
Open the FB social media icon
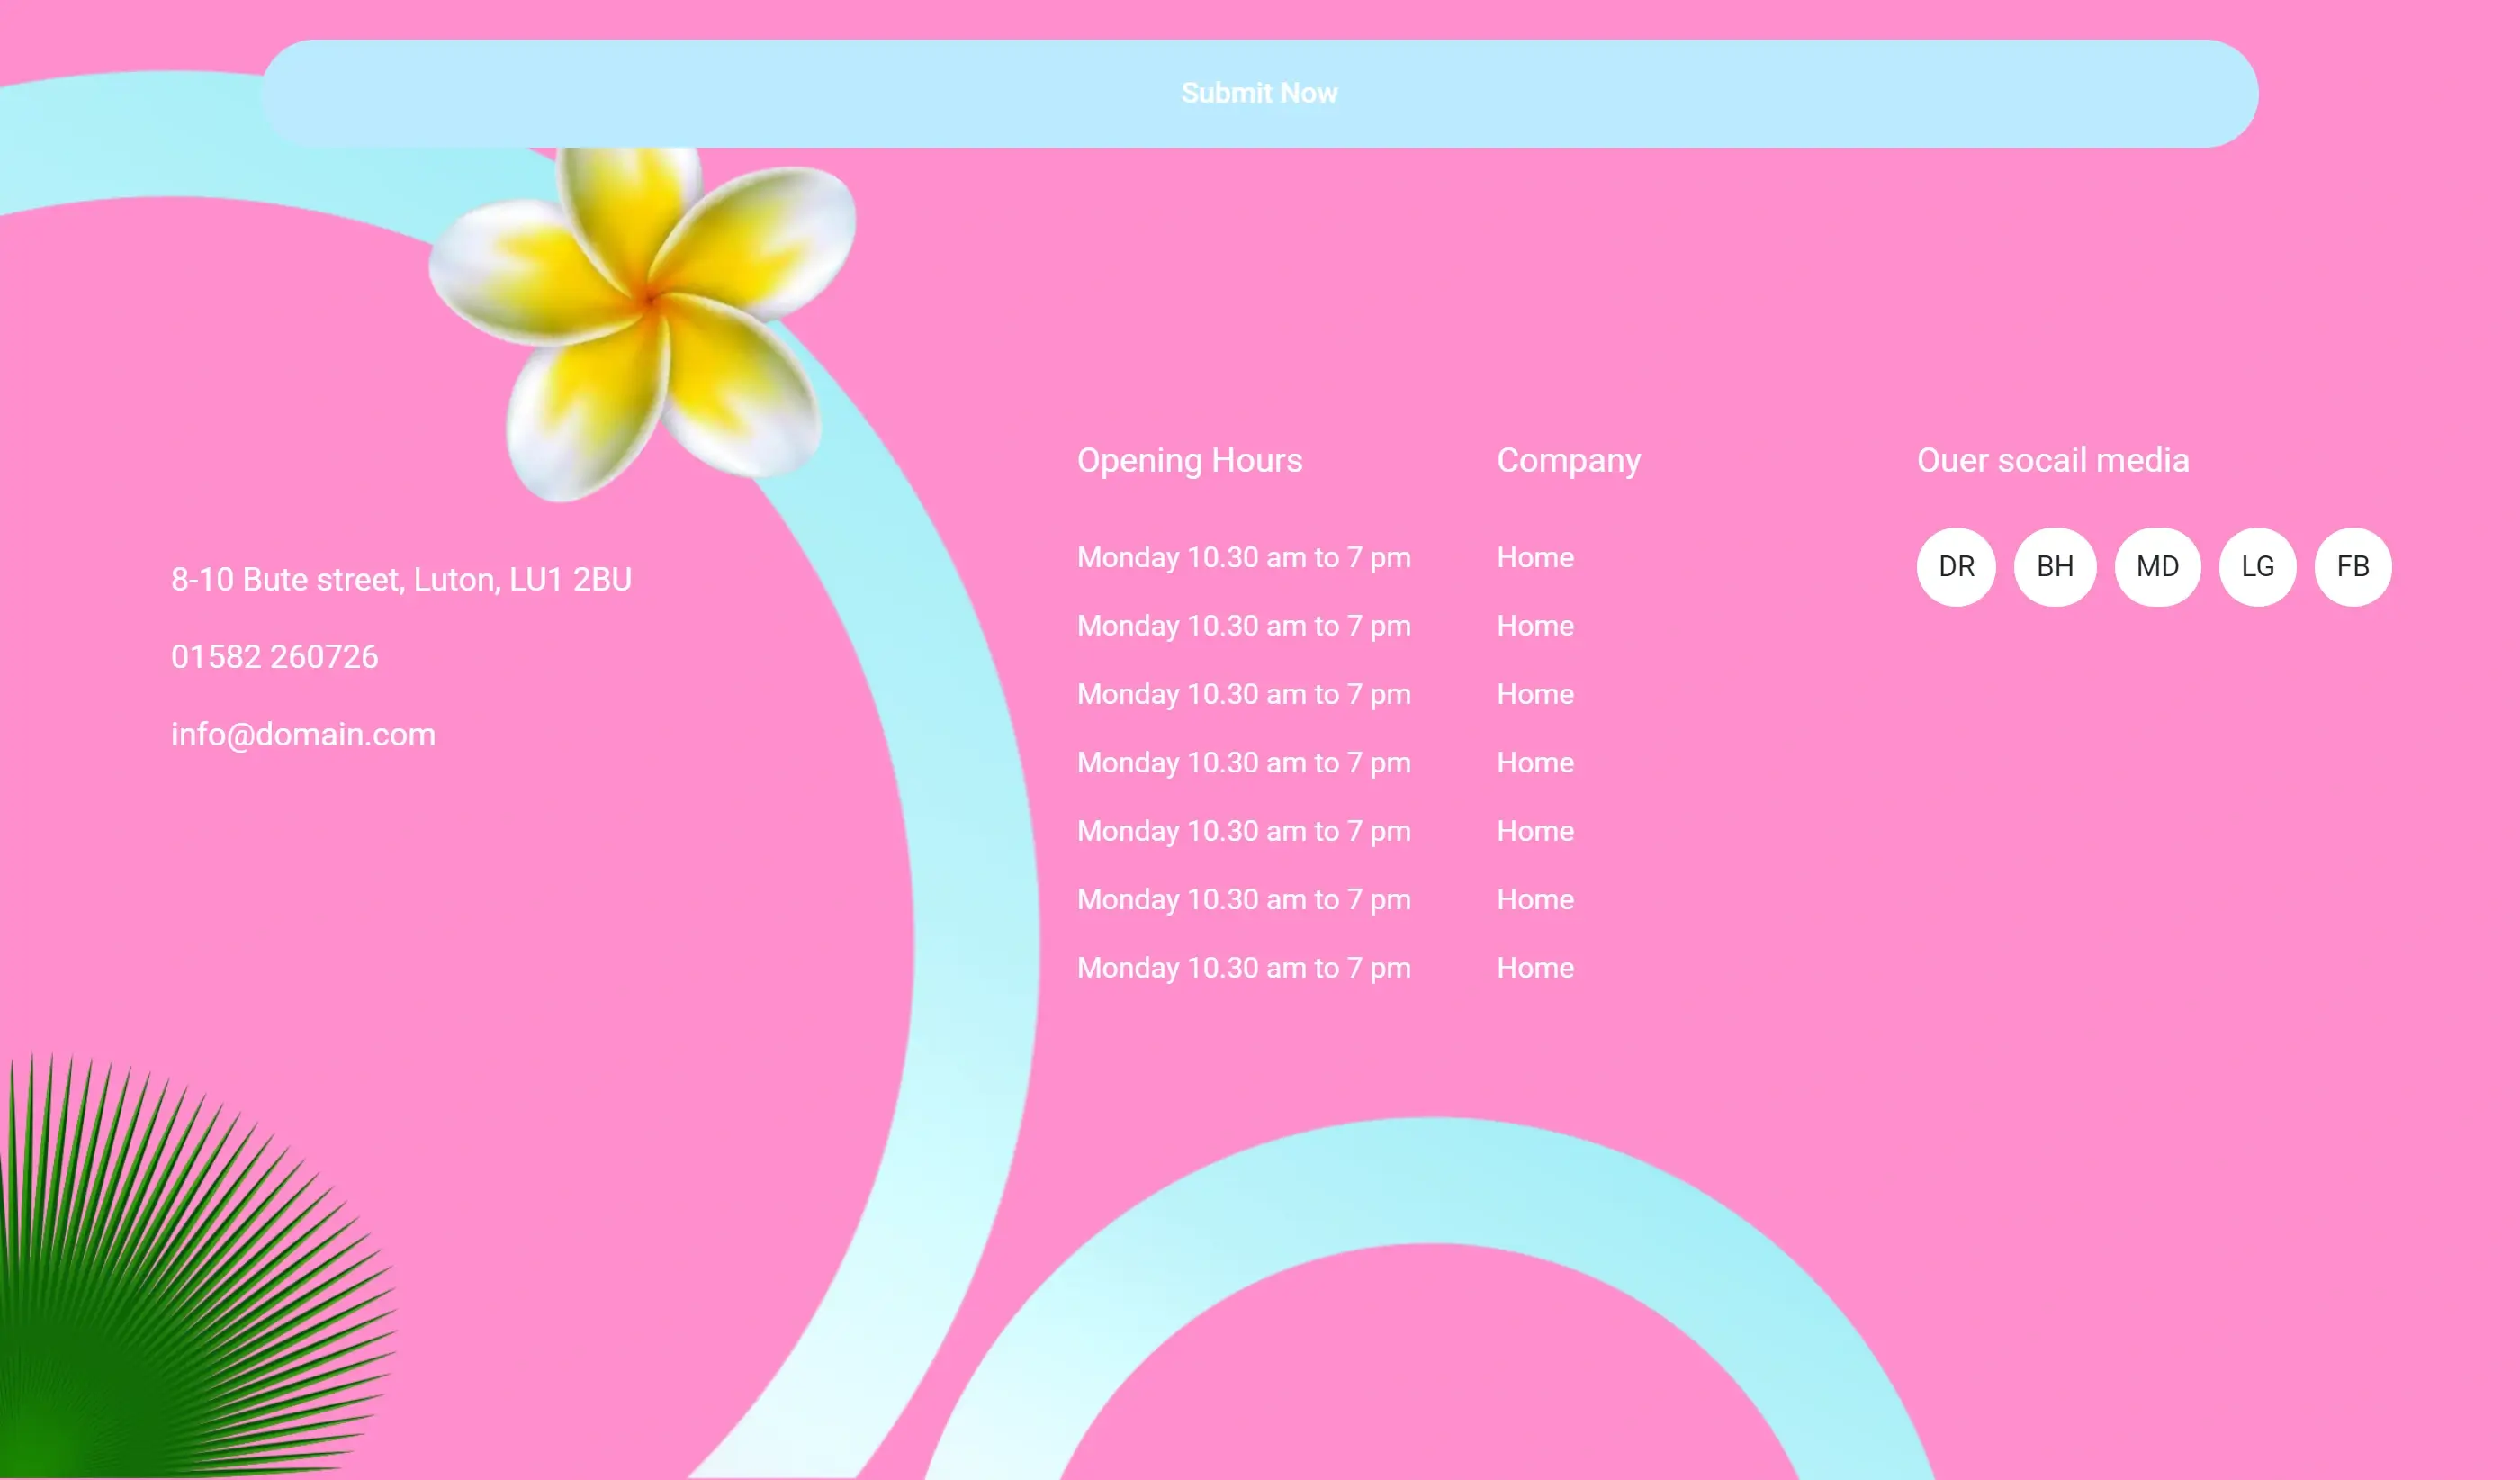click(2353, 566)
